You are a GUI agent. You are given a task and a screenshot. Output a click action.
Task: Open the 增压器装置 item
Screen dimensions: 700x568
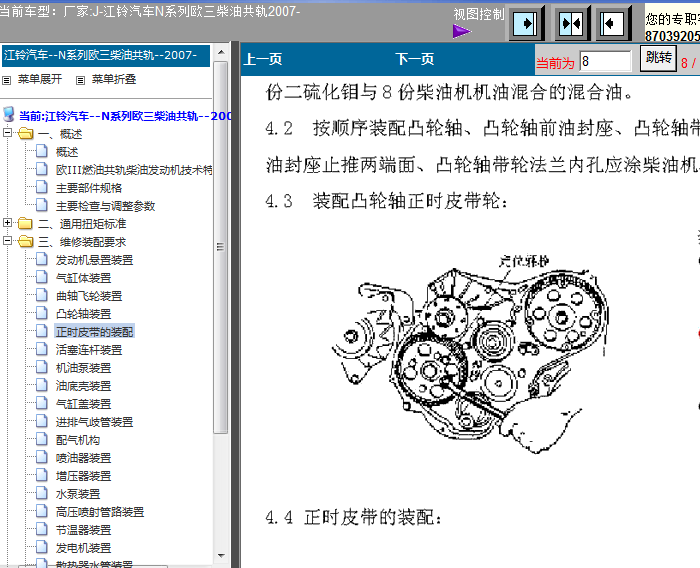pyautogui.click(x=83, y=476)
